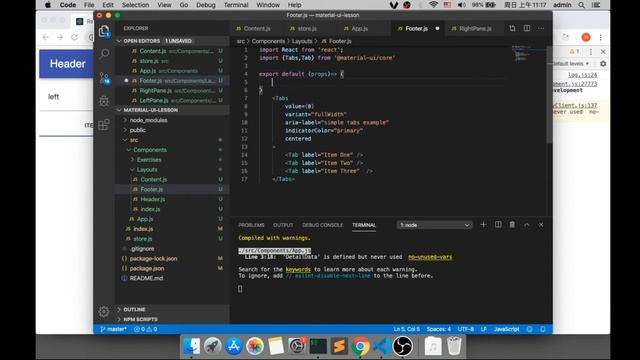The height and width of the screenshot is (360, 640).
Task: Open OBS from the Dock
Action: point(402,347)
